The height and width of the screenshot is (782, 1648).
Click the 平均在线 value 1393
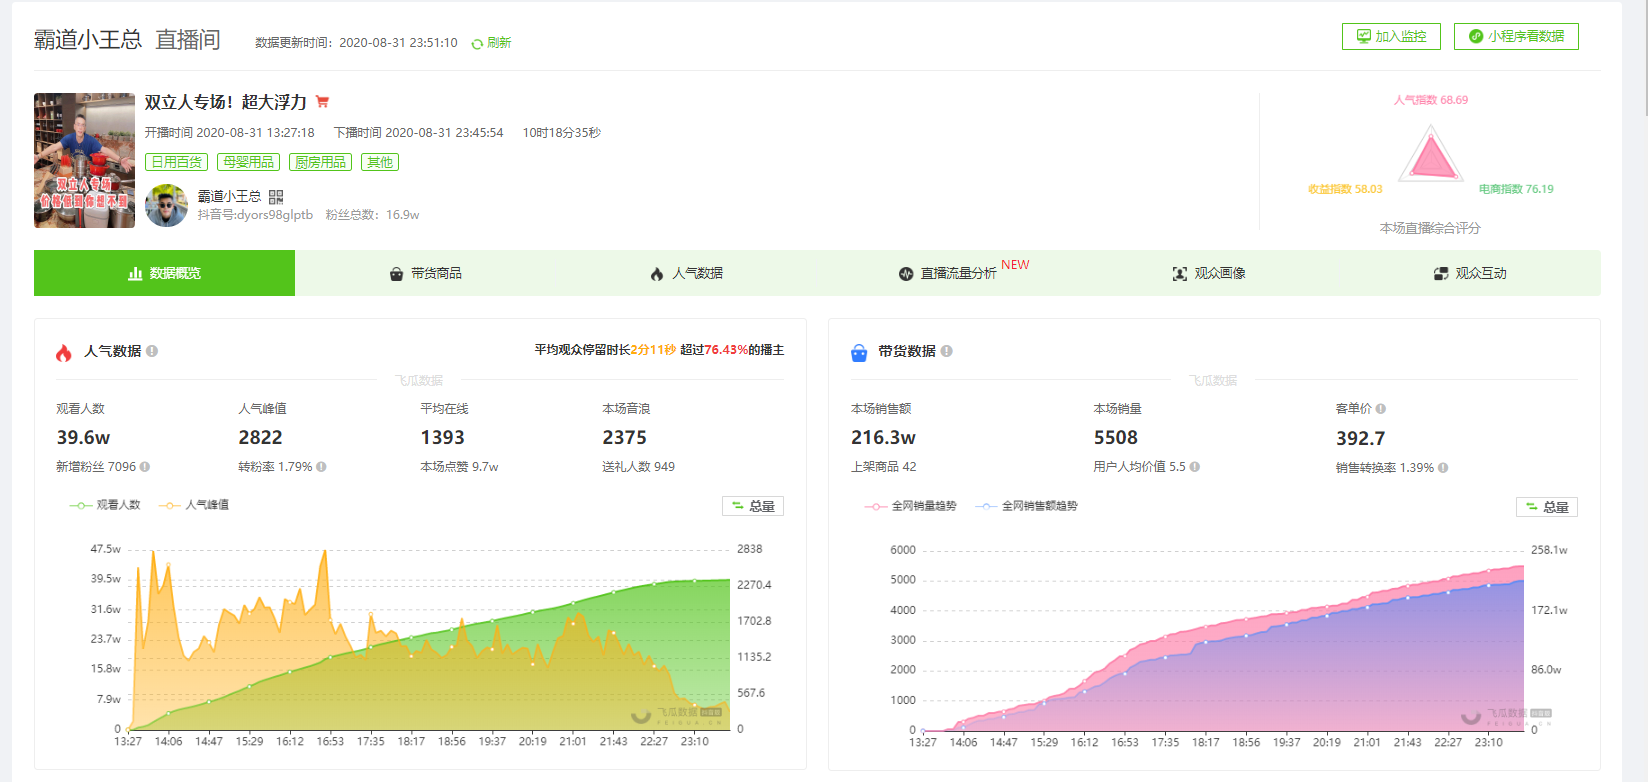pyautogui.click(x=442, y=438)
